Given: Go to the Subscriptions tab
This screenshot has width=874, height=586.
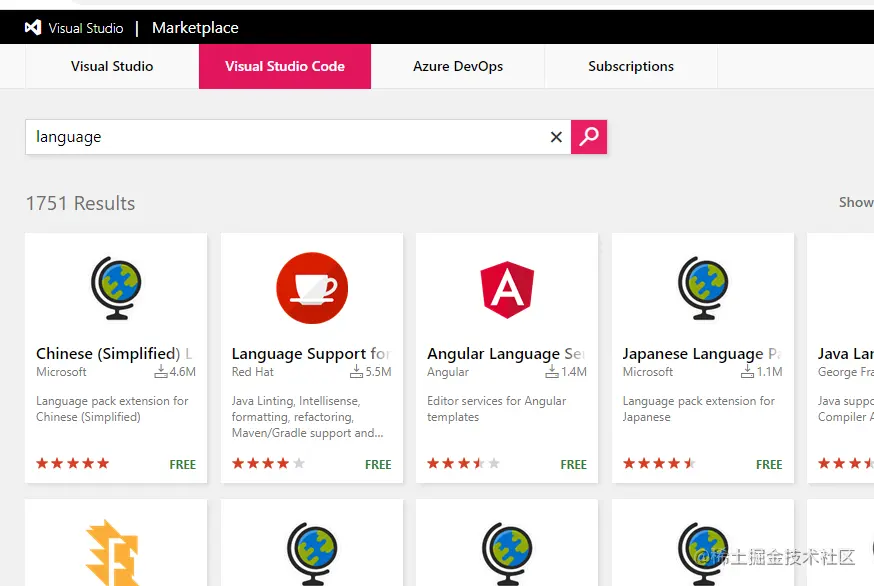Looking at the screenshot, I should tap(631, 66).
